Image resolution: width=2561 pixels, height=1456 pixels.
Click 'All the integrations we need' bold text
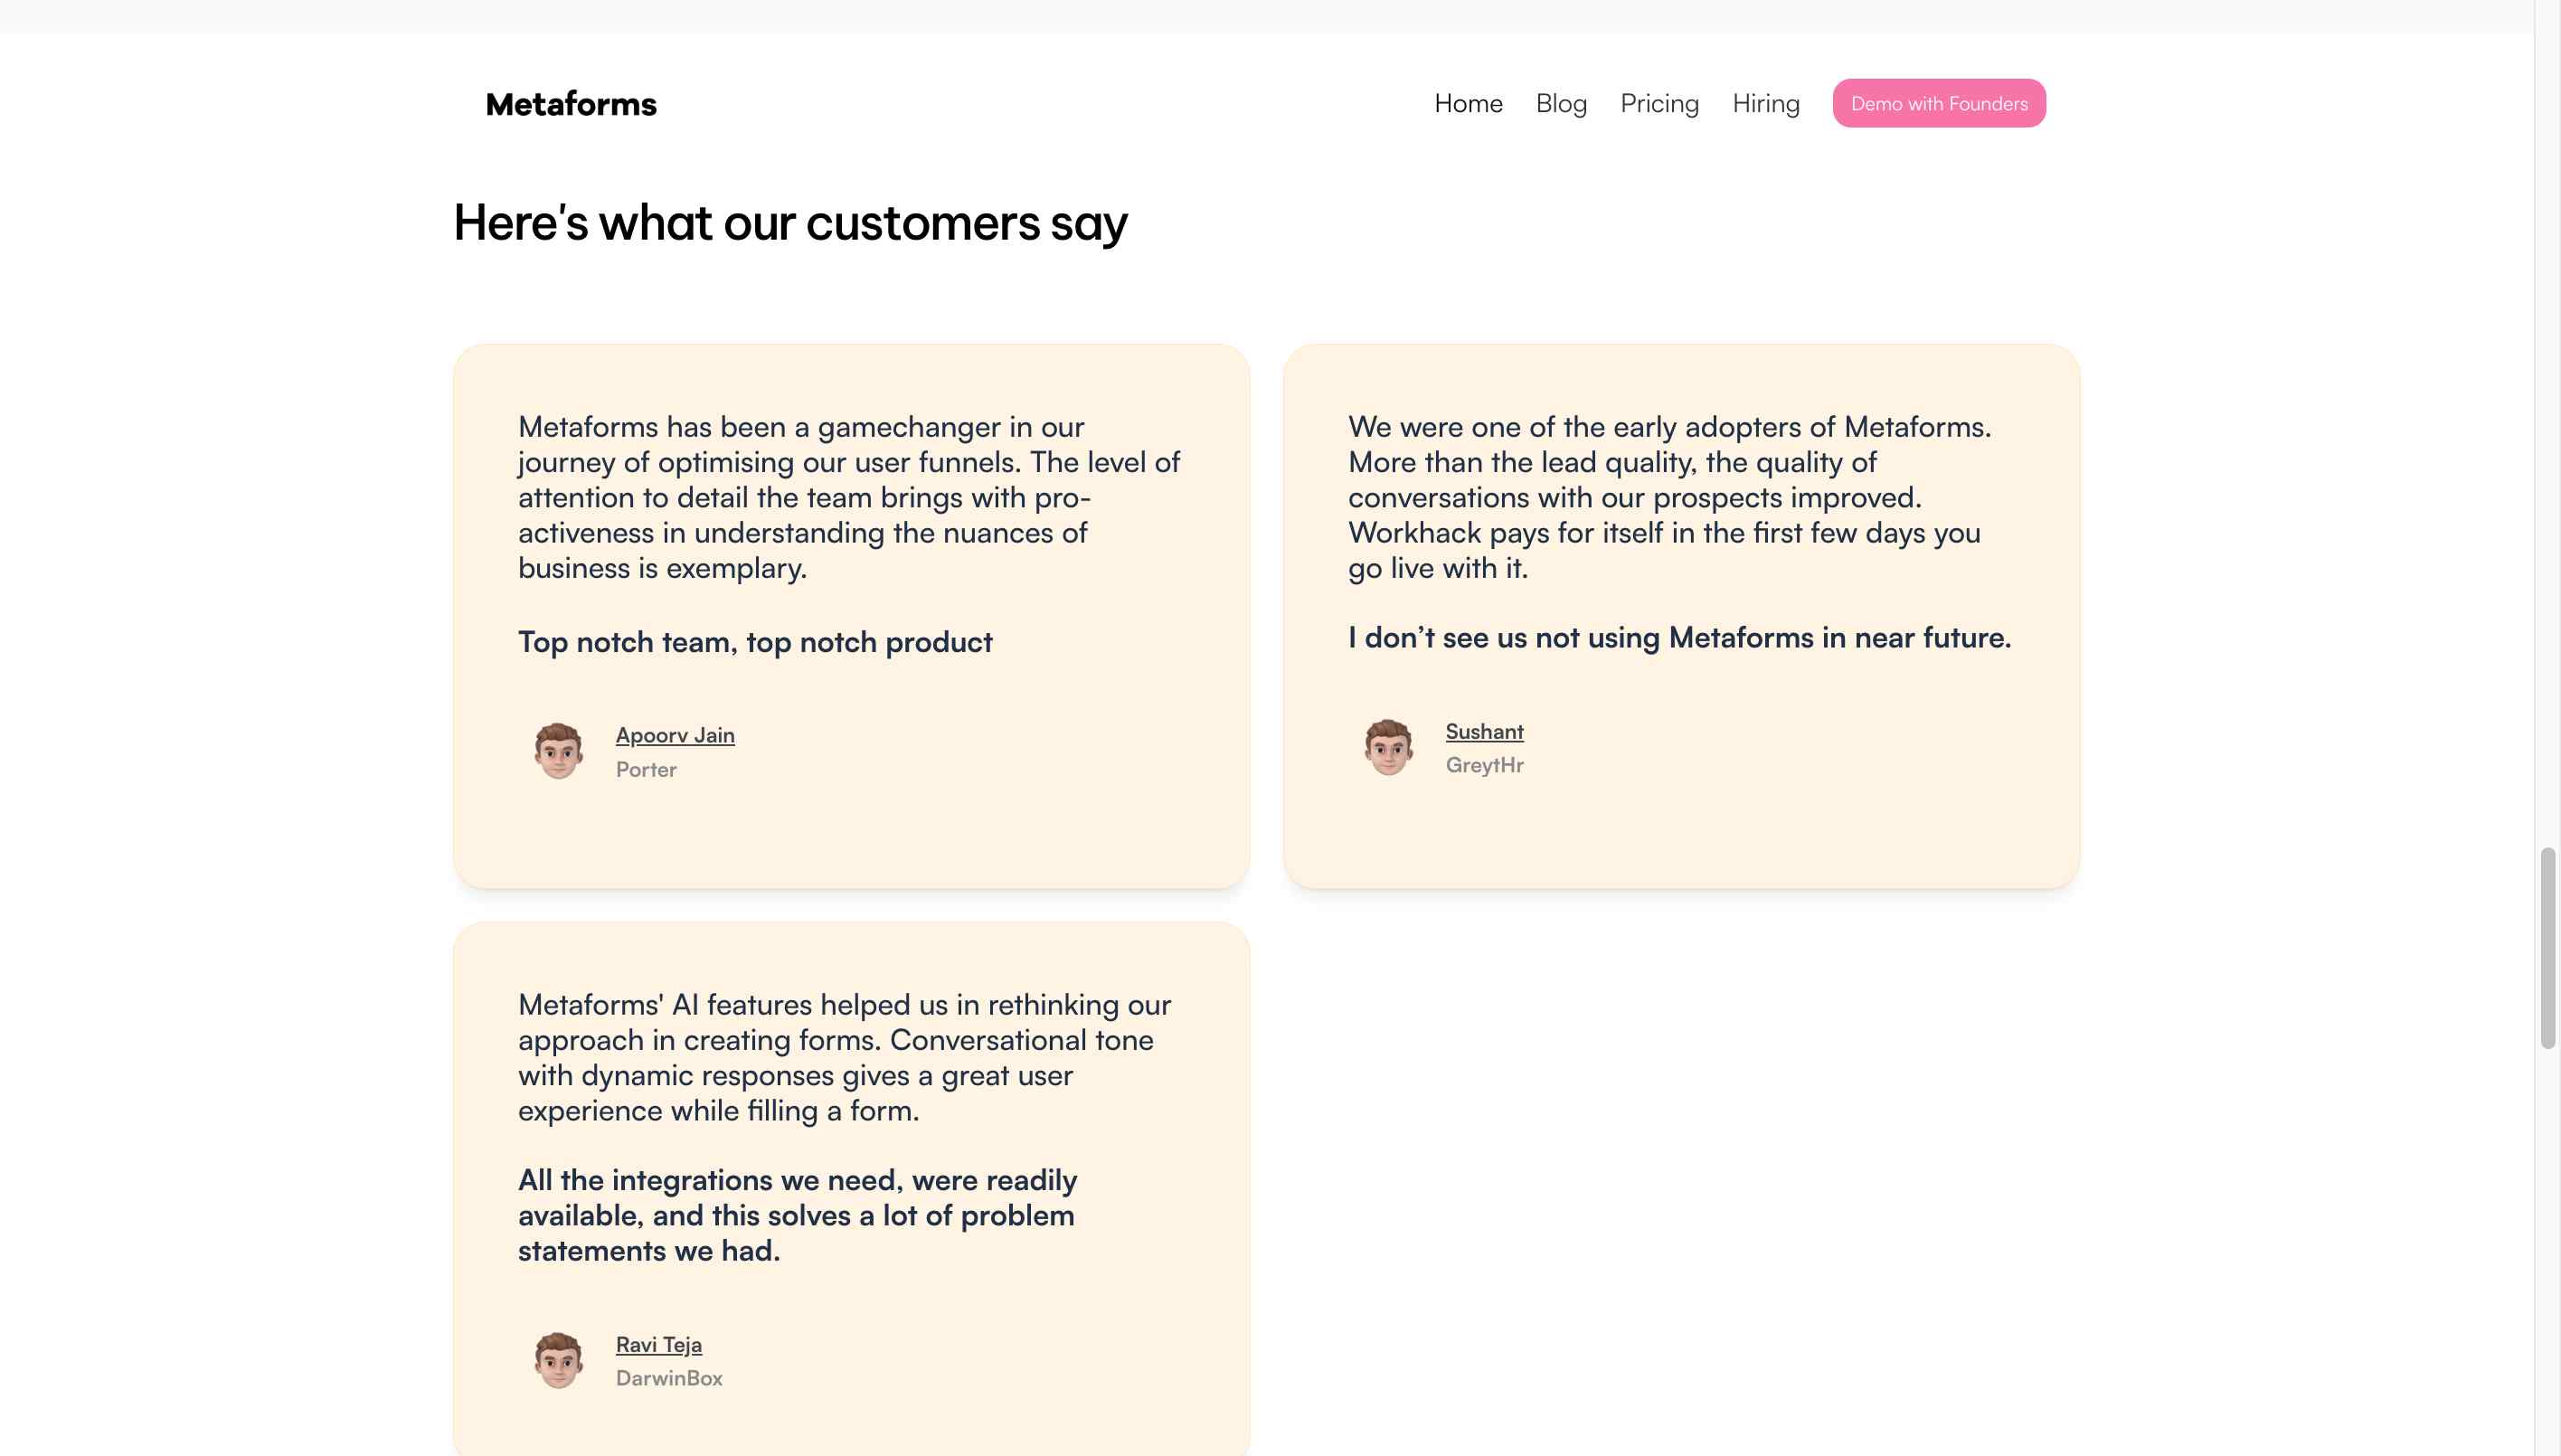[797, 1215]
